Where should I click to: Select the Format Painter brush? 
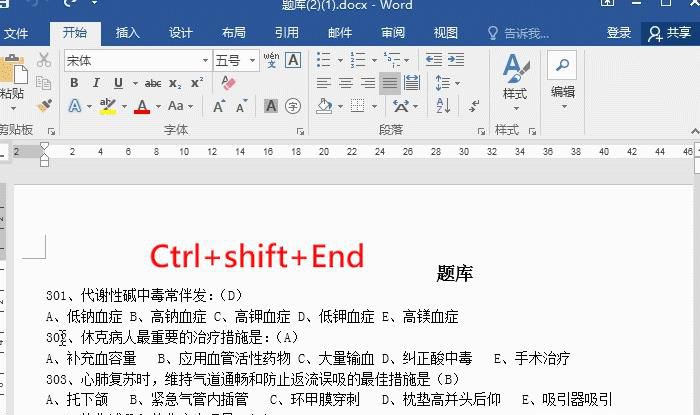[44, 106]
